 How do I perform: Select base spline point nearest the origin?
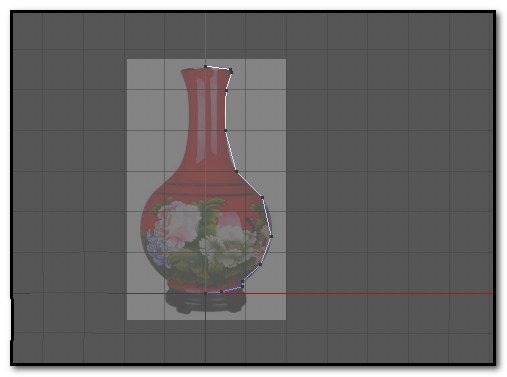221,291
